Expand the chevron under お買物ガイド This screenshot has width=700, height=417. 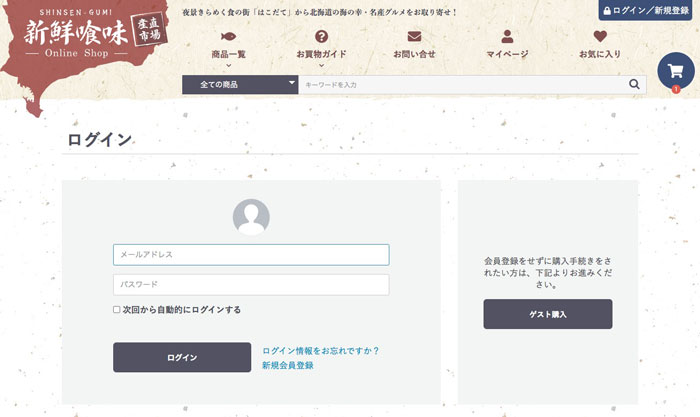tap(321, 65)
